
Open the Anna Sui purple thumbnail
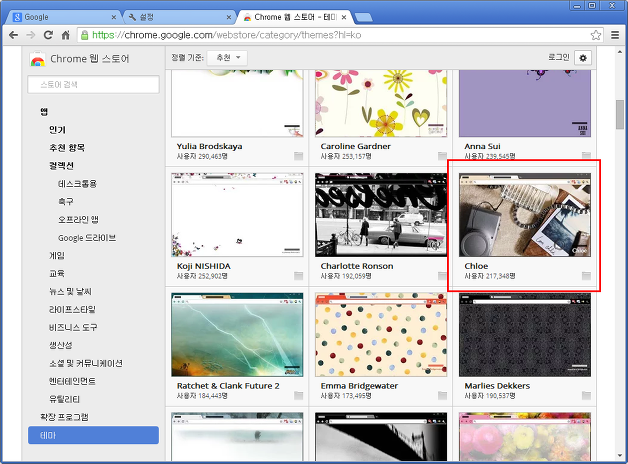pos(525,104)
